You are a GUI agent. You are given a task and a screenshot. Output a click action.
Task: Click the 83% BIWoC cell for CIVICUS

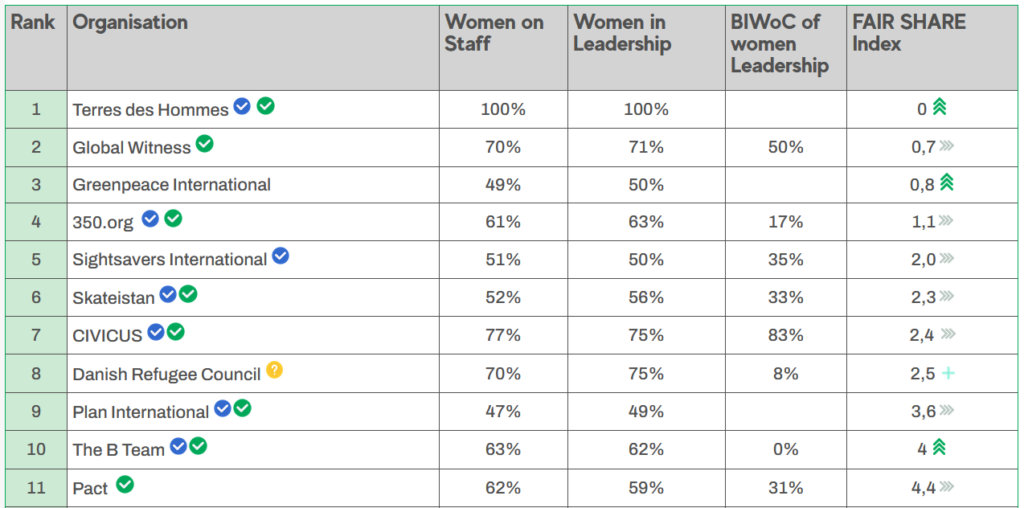(x=786, y=335)
